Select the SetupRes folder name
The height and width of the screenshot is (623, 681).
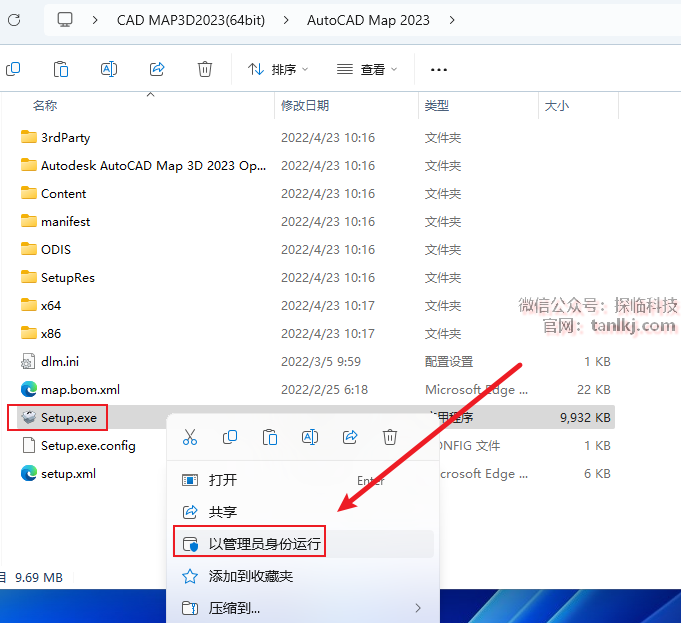tap(68, 277)
